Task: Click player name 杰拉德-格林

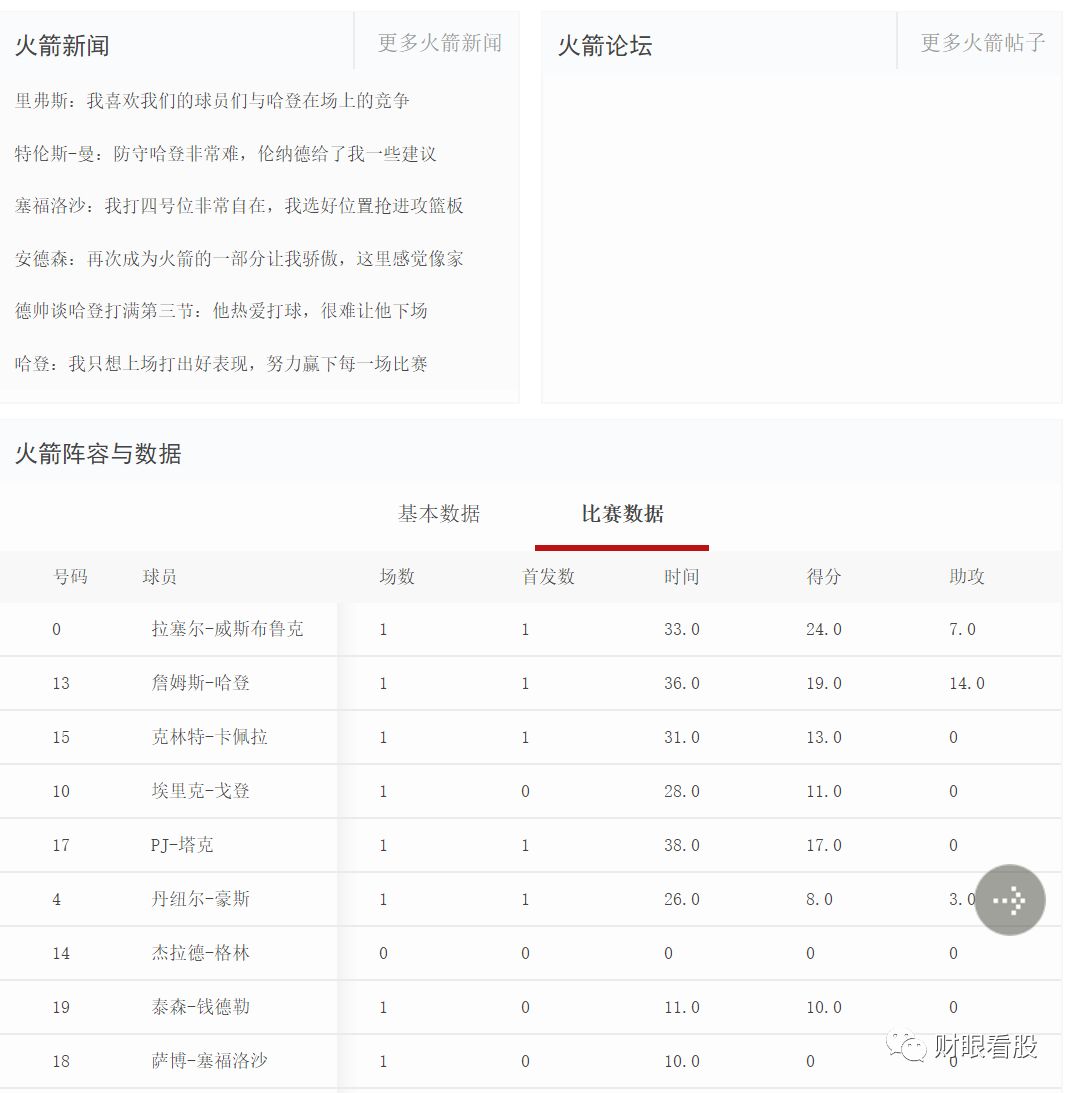Action: pos(201,954)
